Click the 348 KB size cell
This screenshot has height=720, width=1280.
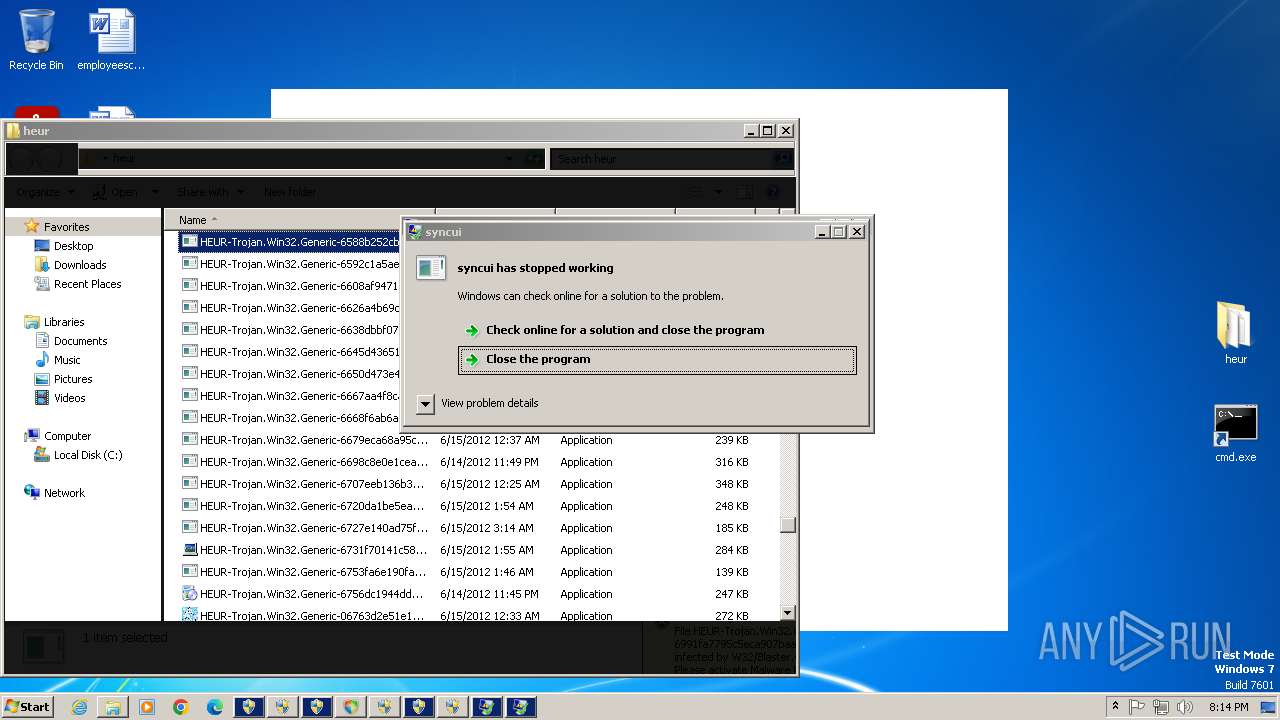[731, 484]
